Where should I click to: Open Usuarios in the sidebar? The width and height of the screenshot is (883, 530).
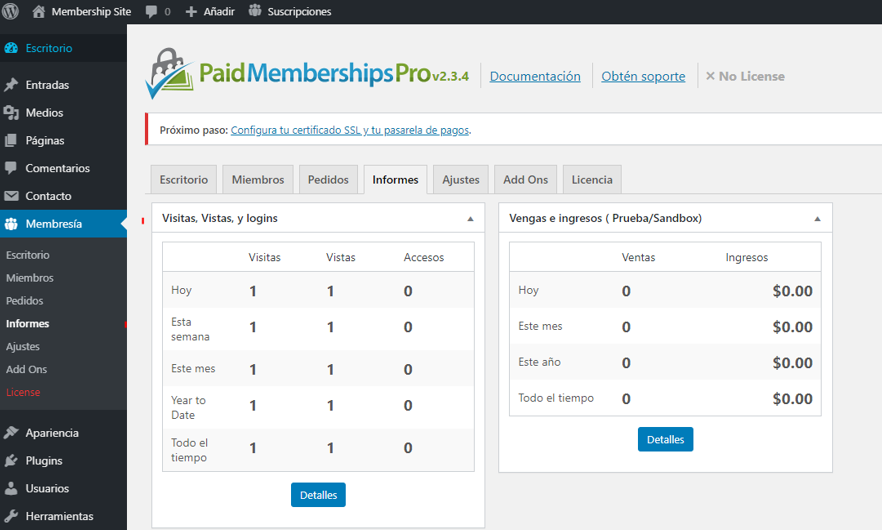pos(47,488)
